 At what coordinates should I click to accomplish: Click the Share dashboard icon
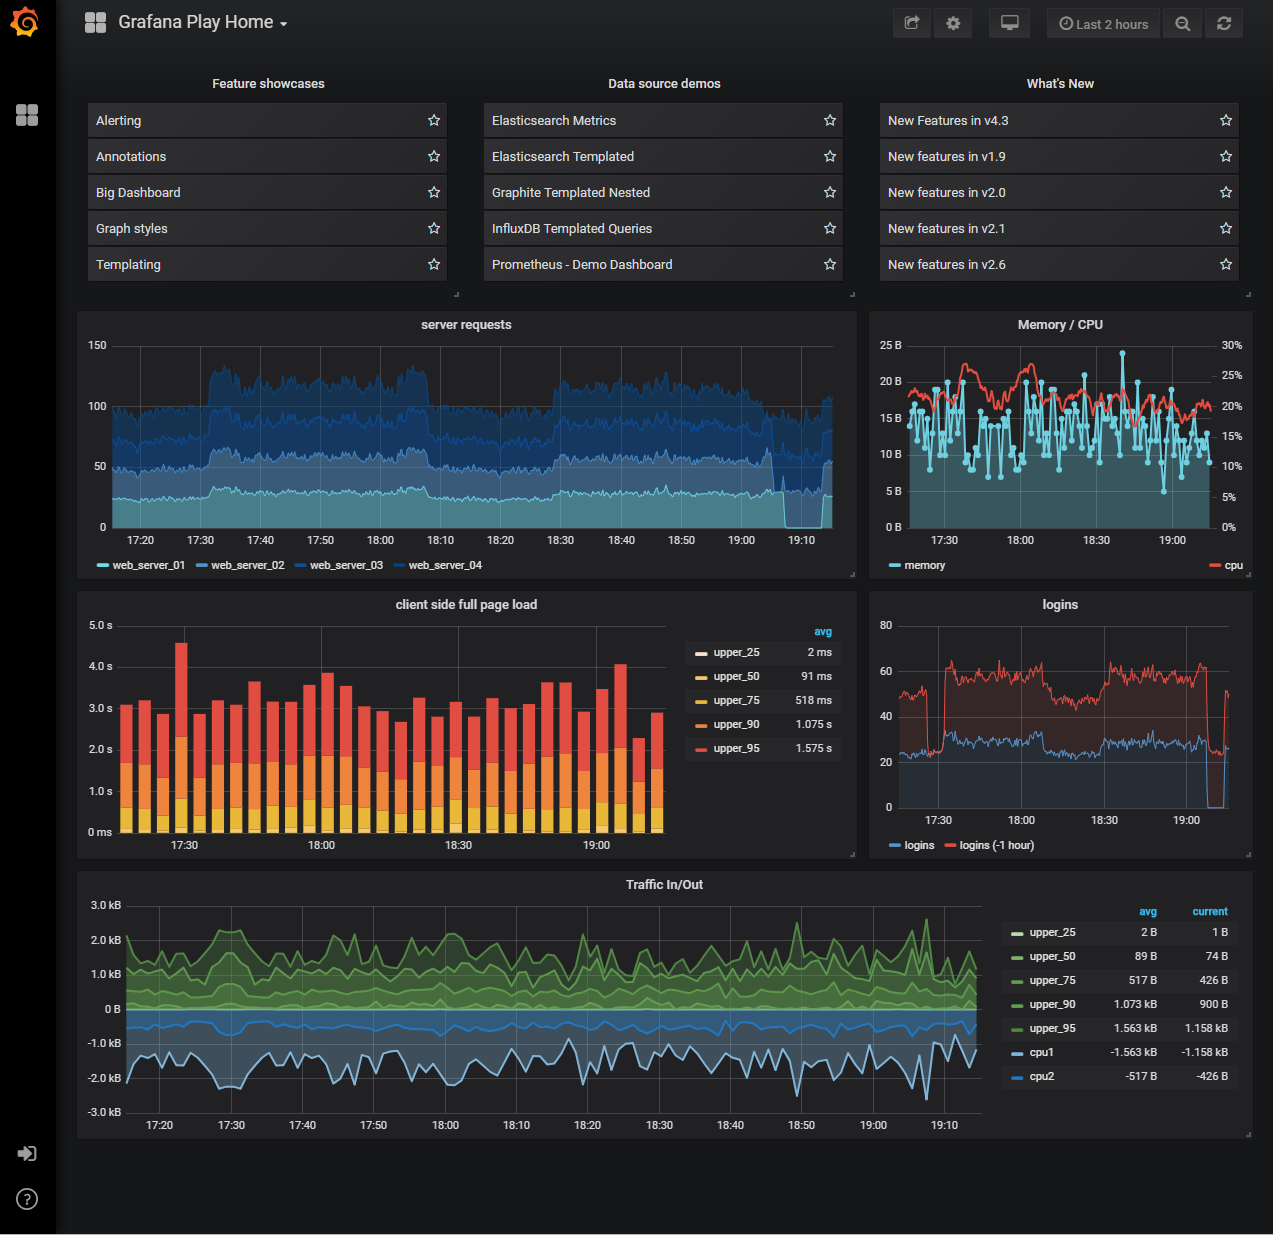[x=912, y=23]
